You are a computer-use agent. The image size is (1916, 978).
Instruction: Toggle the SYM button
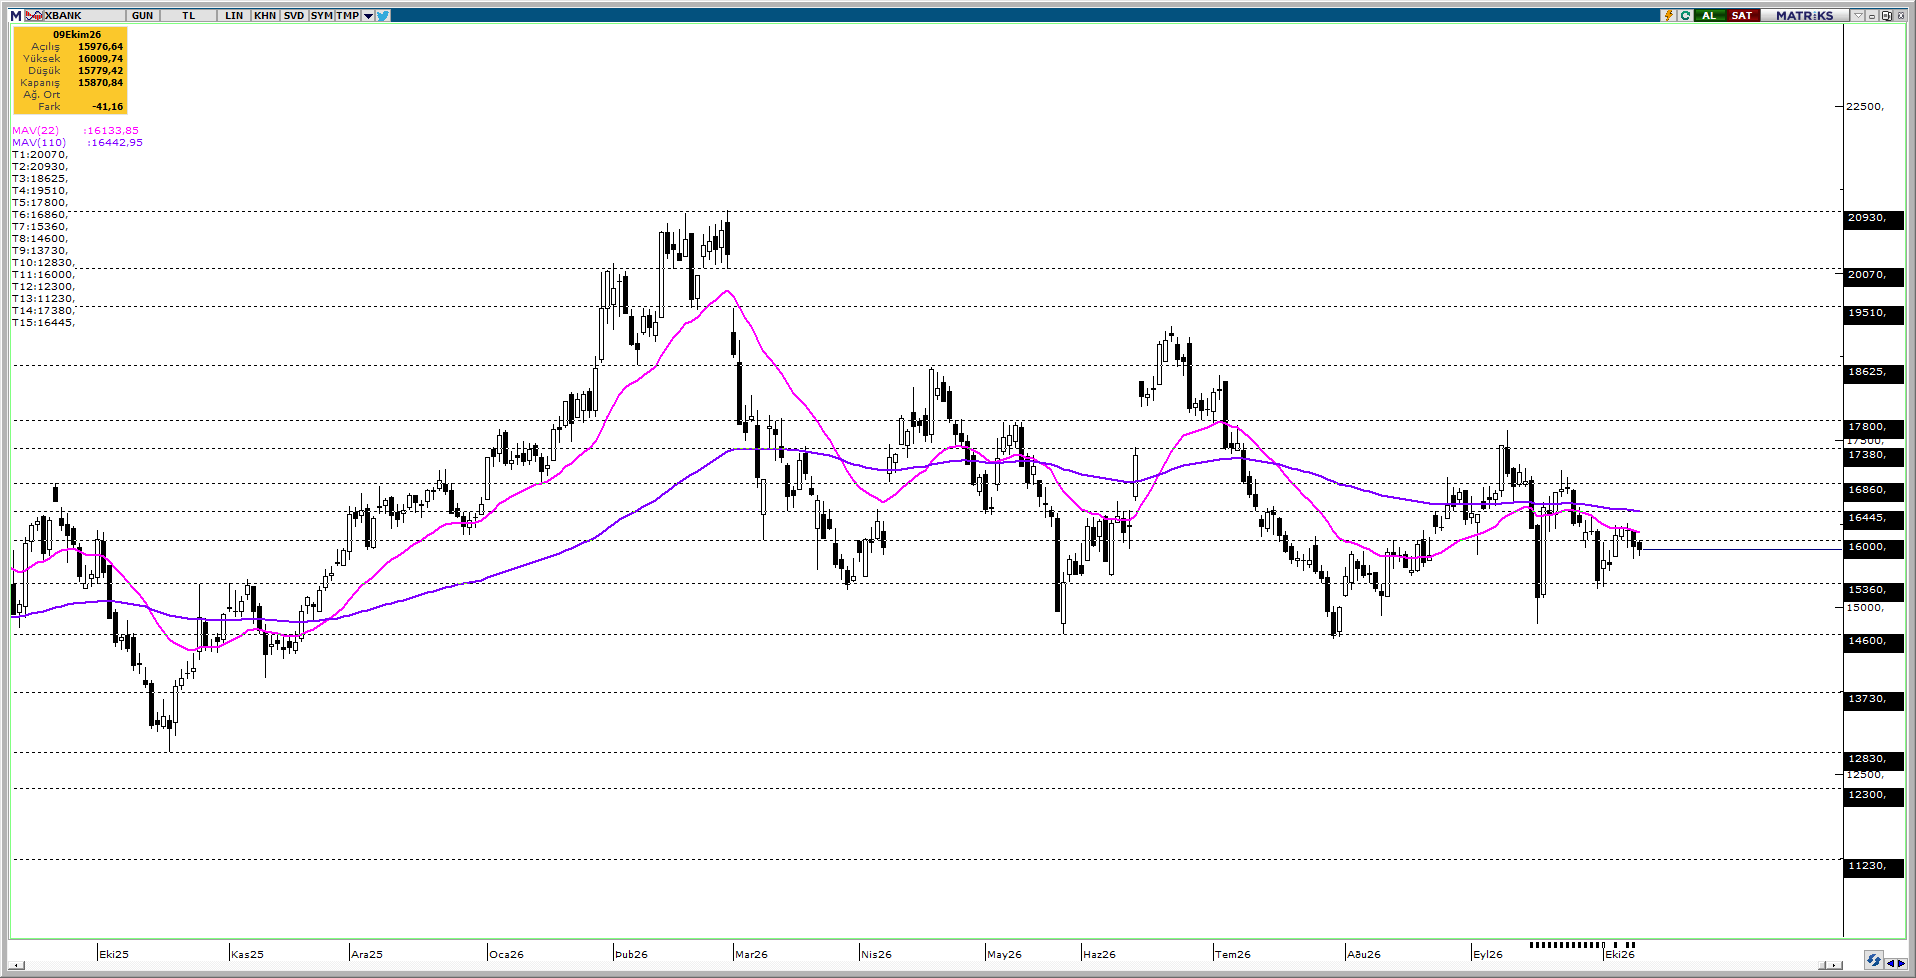point(321,15)
